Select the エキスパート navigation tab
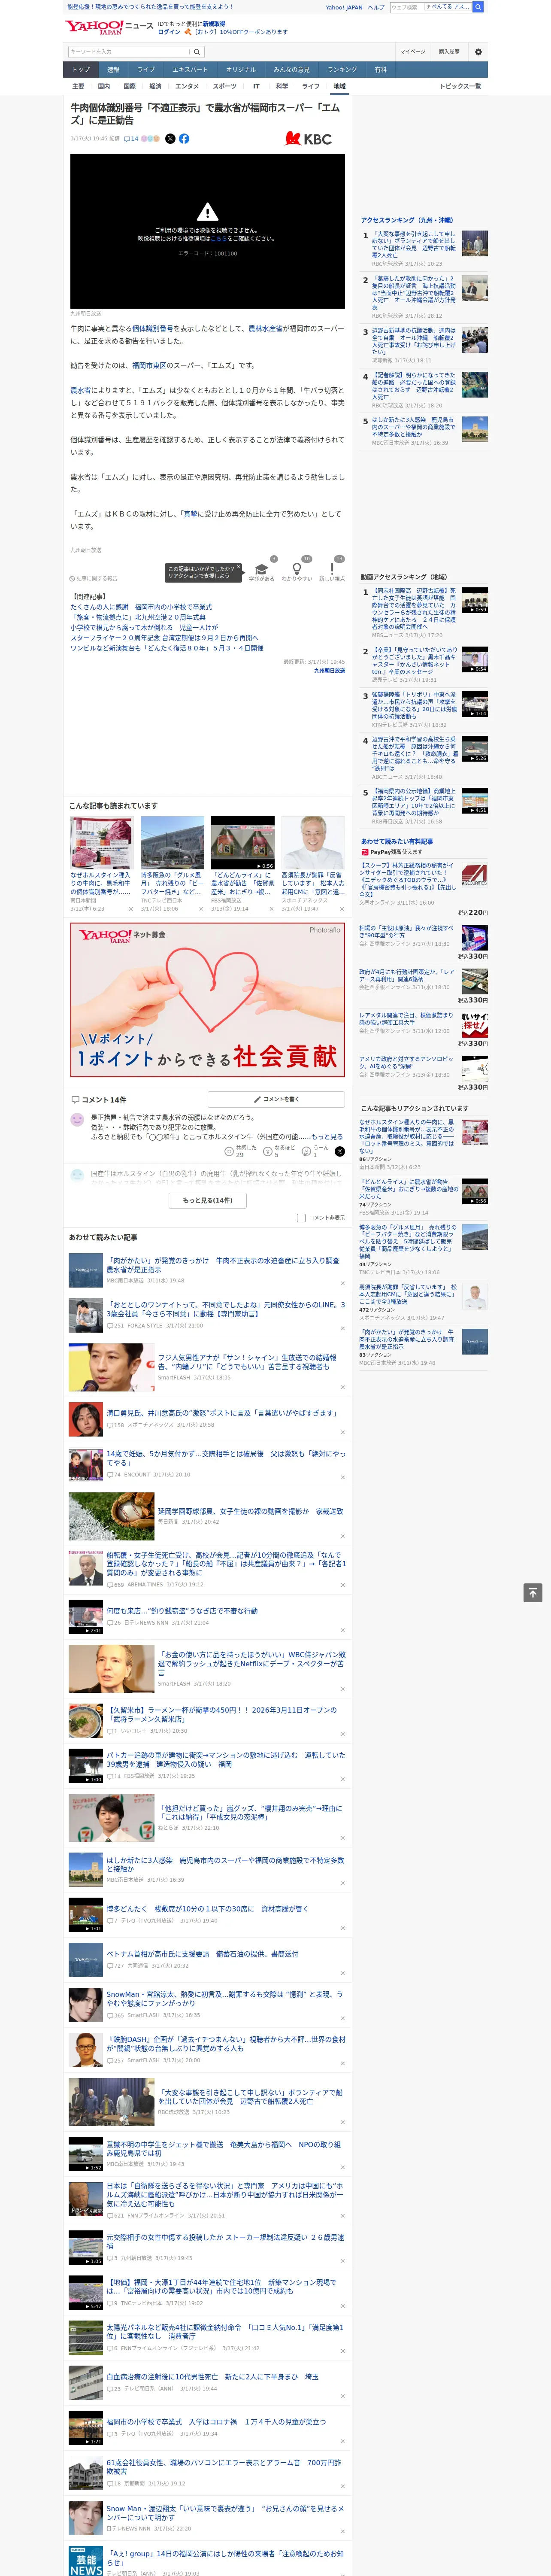Viewport: 551px width, 2576px height. 190,70
